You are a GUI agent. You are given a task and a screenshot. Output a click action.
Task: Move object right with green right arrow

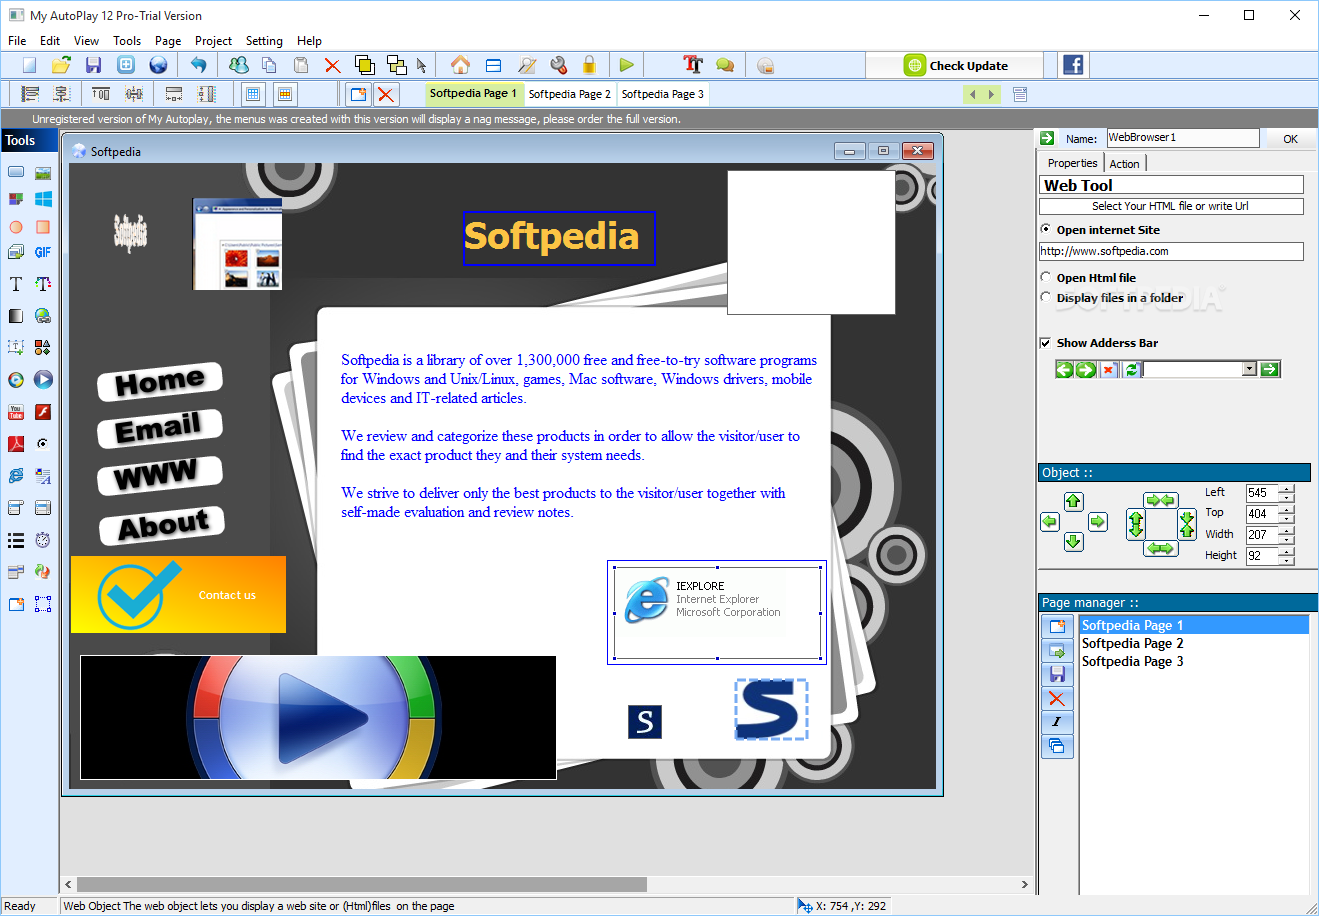1097,521
